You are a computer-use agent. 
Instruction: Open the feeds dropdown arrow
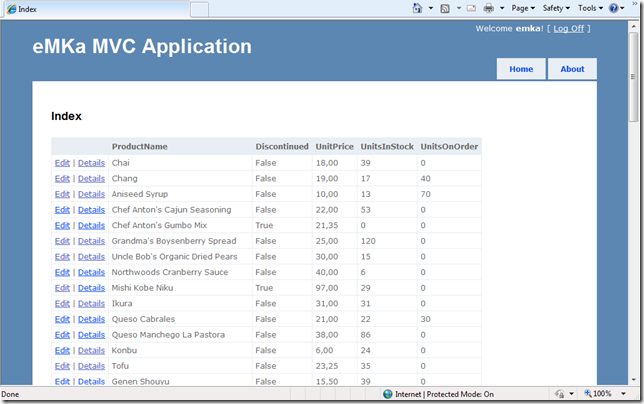point(459,8)
